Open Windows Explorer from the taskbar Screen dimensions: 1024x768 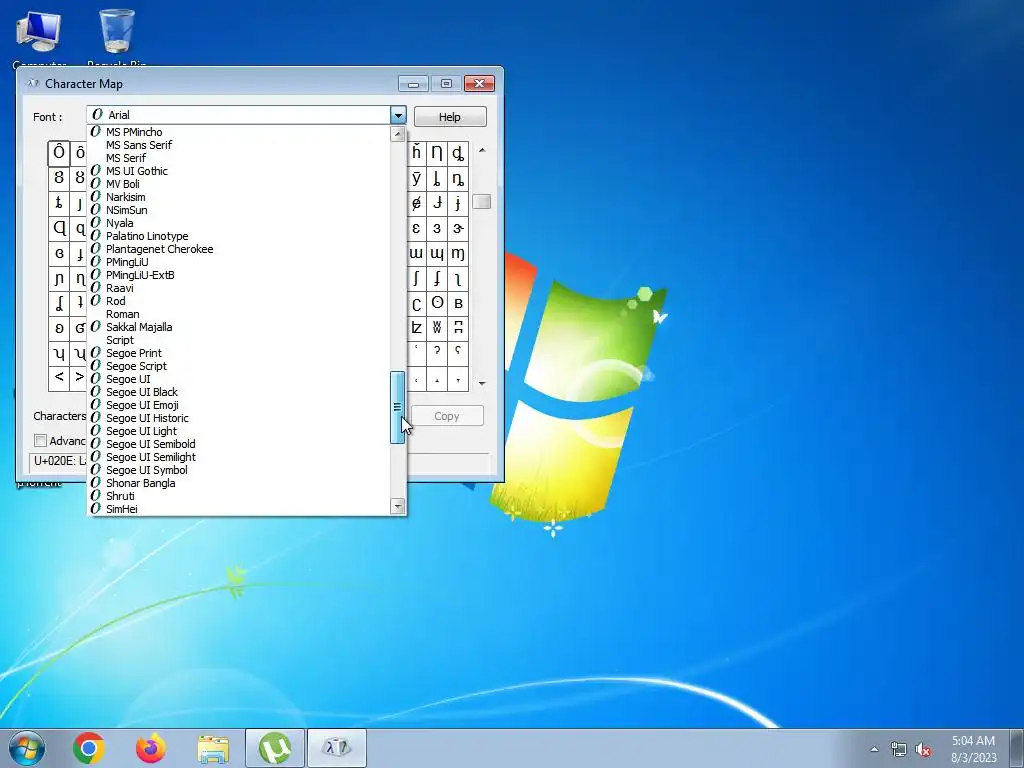(x=213, y=748)
